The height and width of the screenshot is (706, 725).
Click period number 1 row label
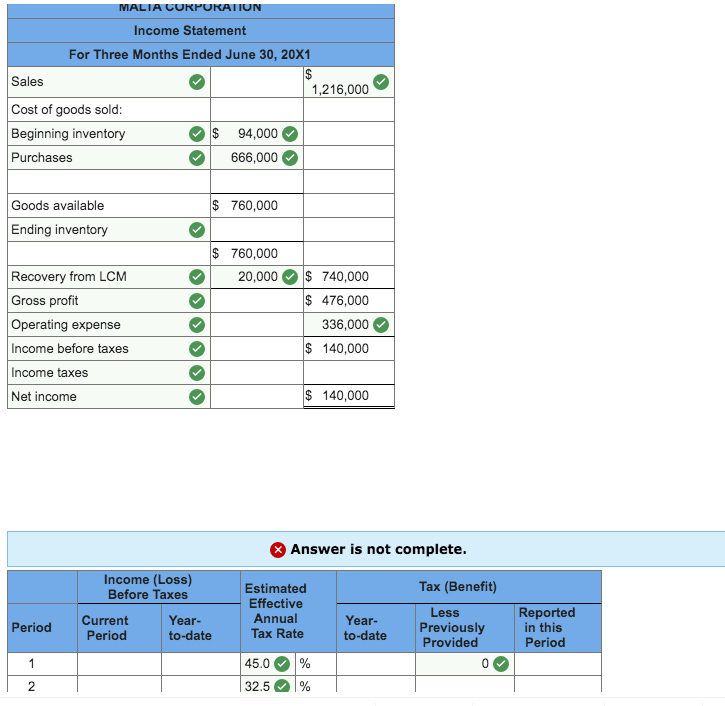click(x=31, y=664)
